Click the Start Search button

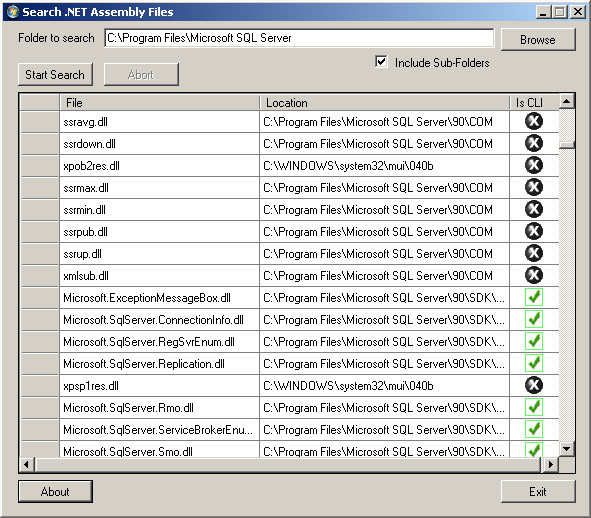click(55, 74)
